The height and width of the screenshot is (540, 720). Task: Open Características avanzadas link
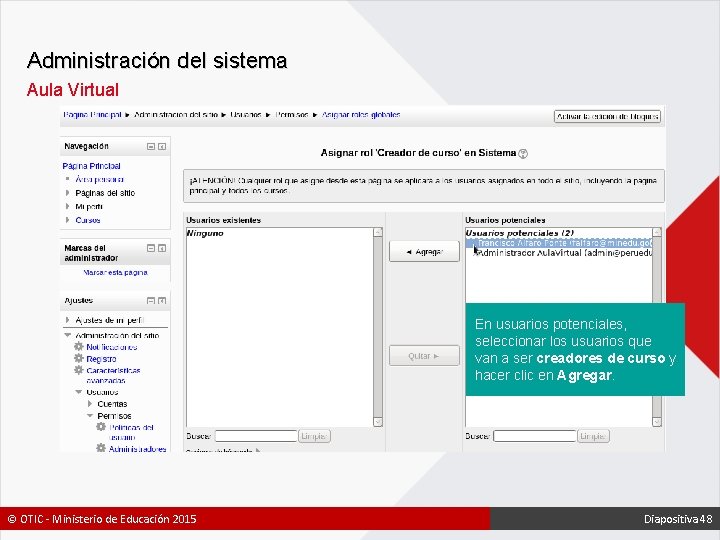113,375
